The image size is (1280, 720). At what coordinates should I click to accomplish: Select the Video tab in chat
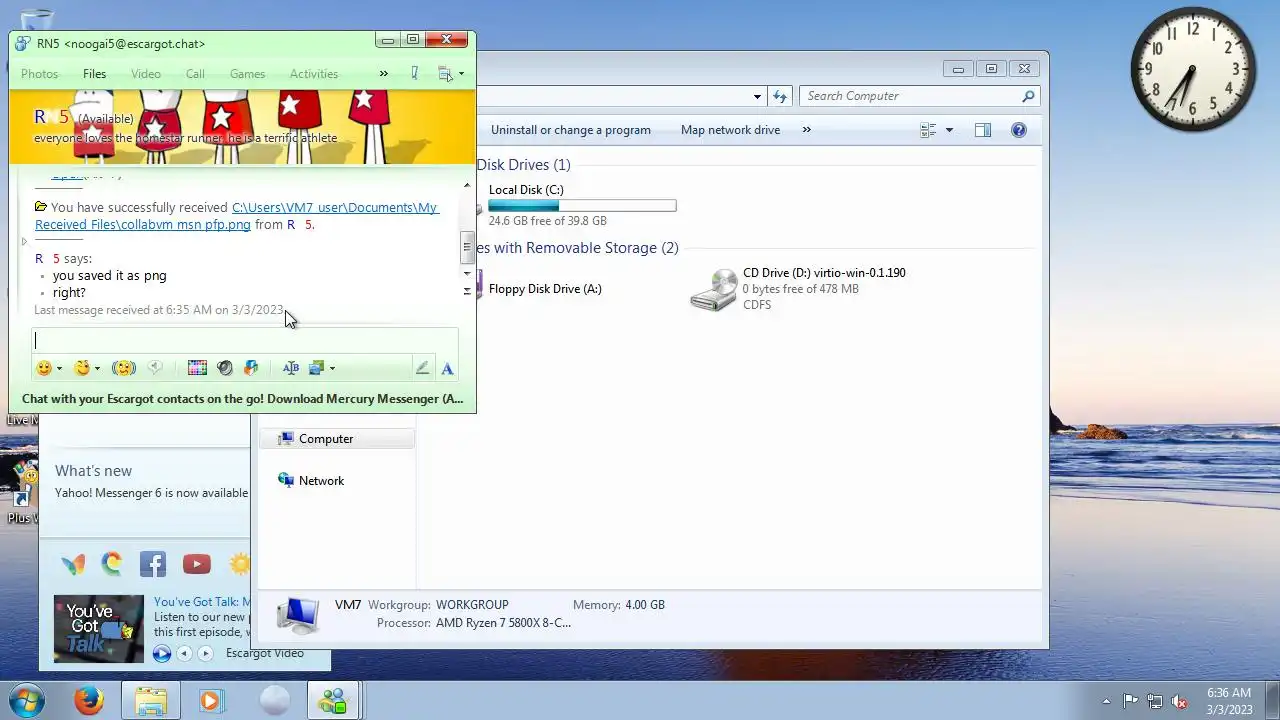coord(145,74)
